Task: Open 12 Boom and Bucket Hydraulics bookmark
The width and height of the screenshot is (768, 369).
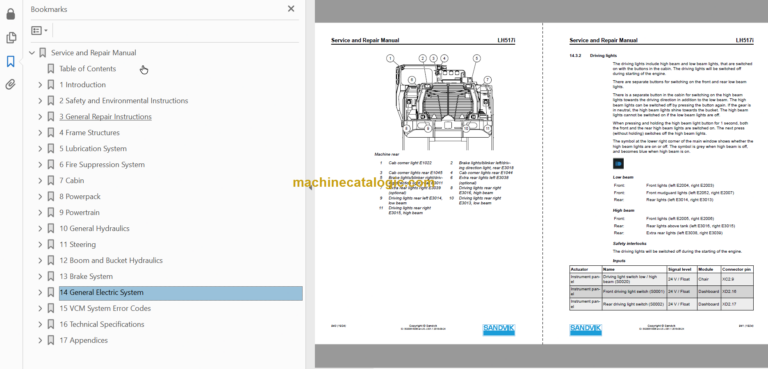Action: point(111,261)
